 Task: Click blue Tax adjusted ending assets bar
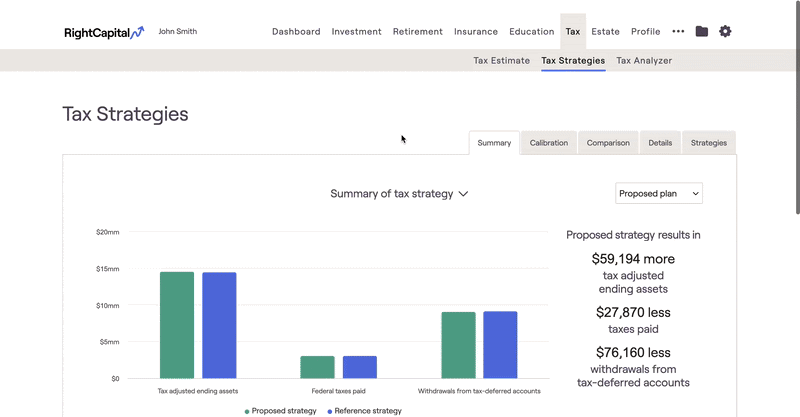tap(219, 326)
